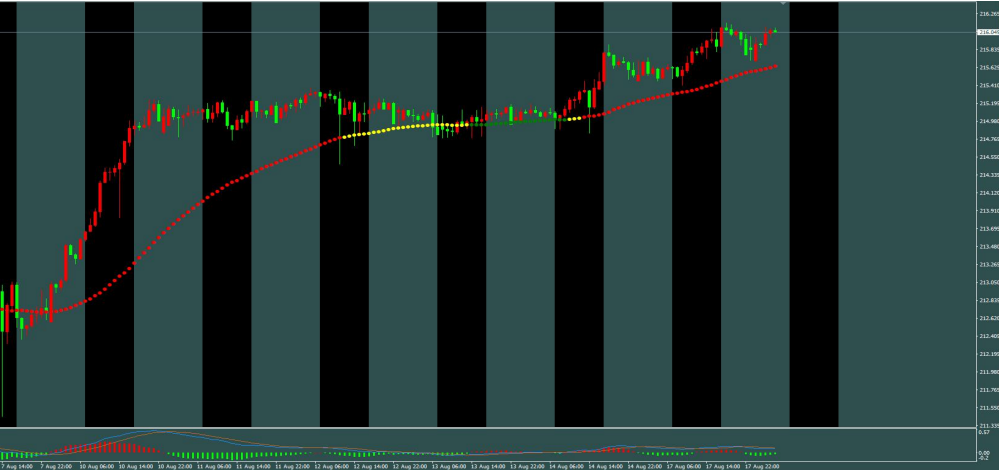Click the 212.620 price scale label
This screenshot has width=999, height=470.
click(x=989, y=318)
